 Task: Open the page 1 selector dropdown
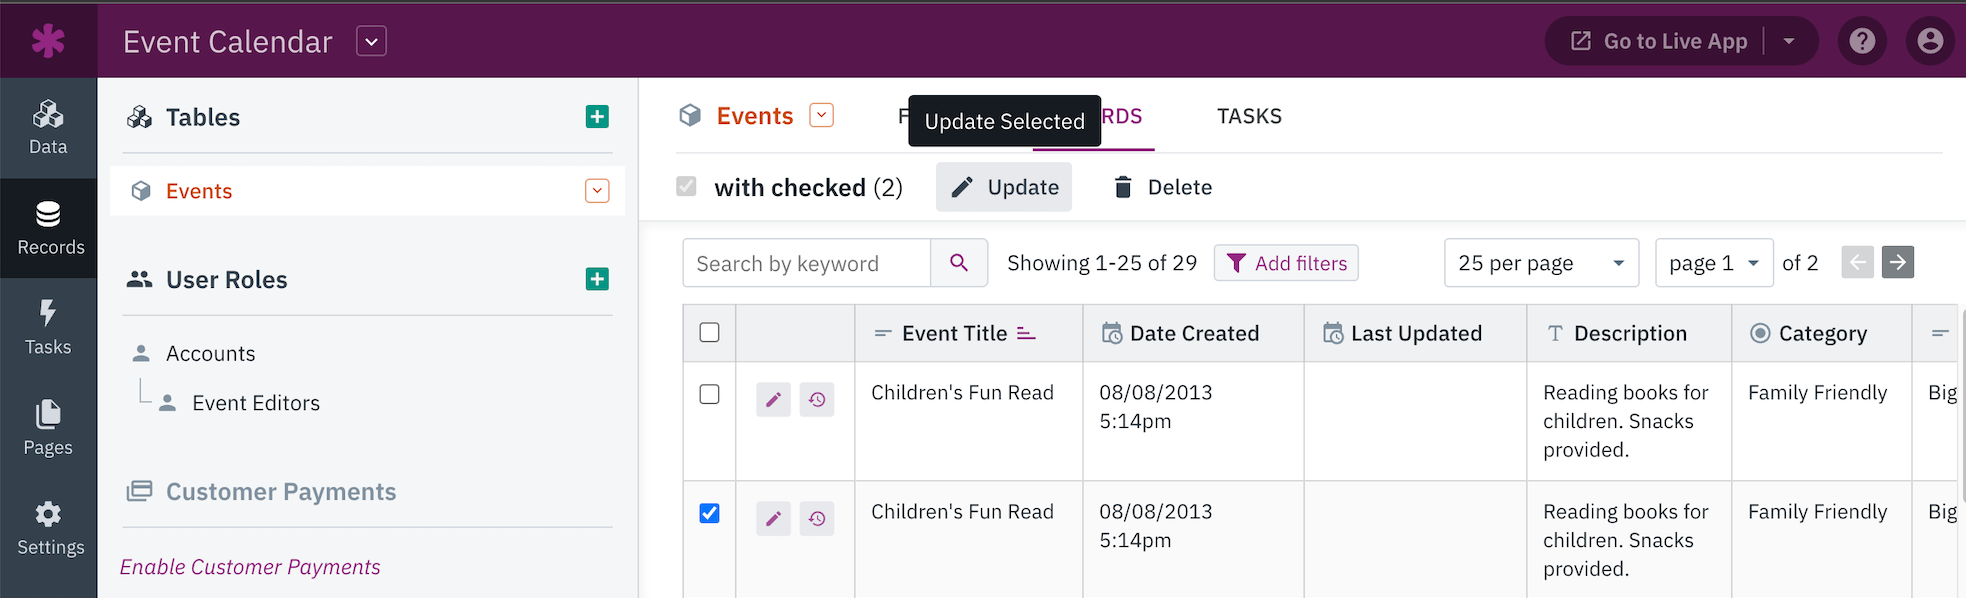pyautogui.click(x=1714, y=263)
